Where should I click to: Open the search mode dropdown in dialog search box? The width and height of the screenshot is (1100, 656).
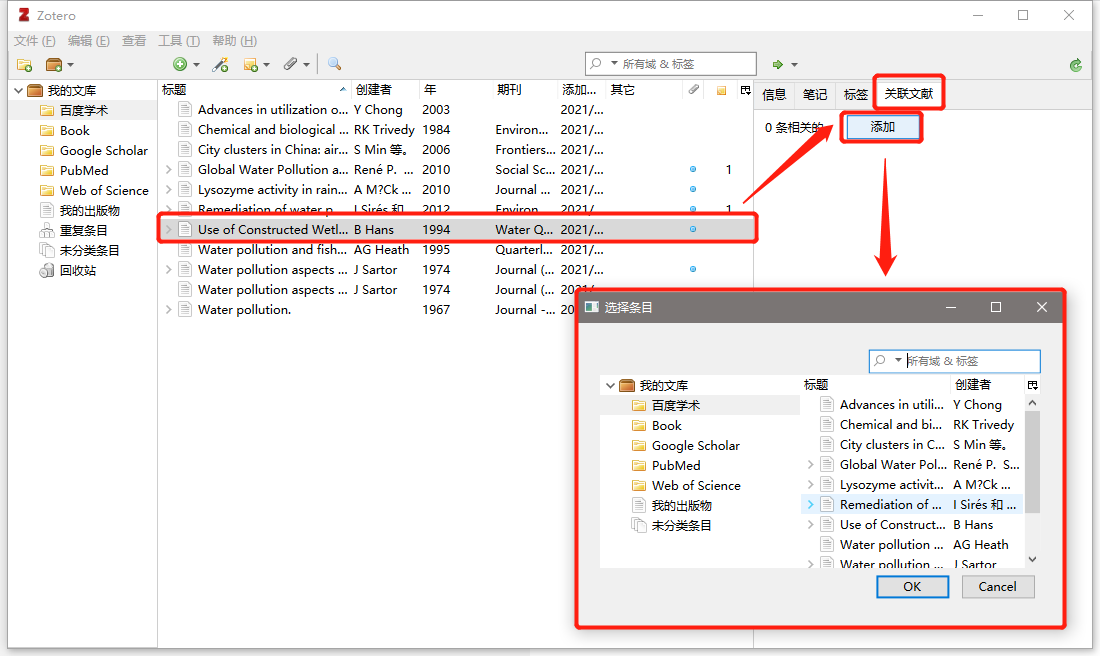tap(898, 361)
